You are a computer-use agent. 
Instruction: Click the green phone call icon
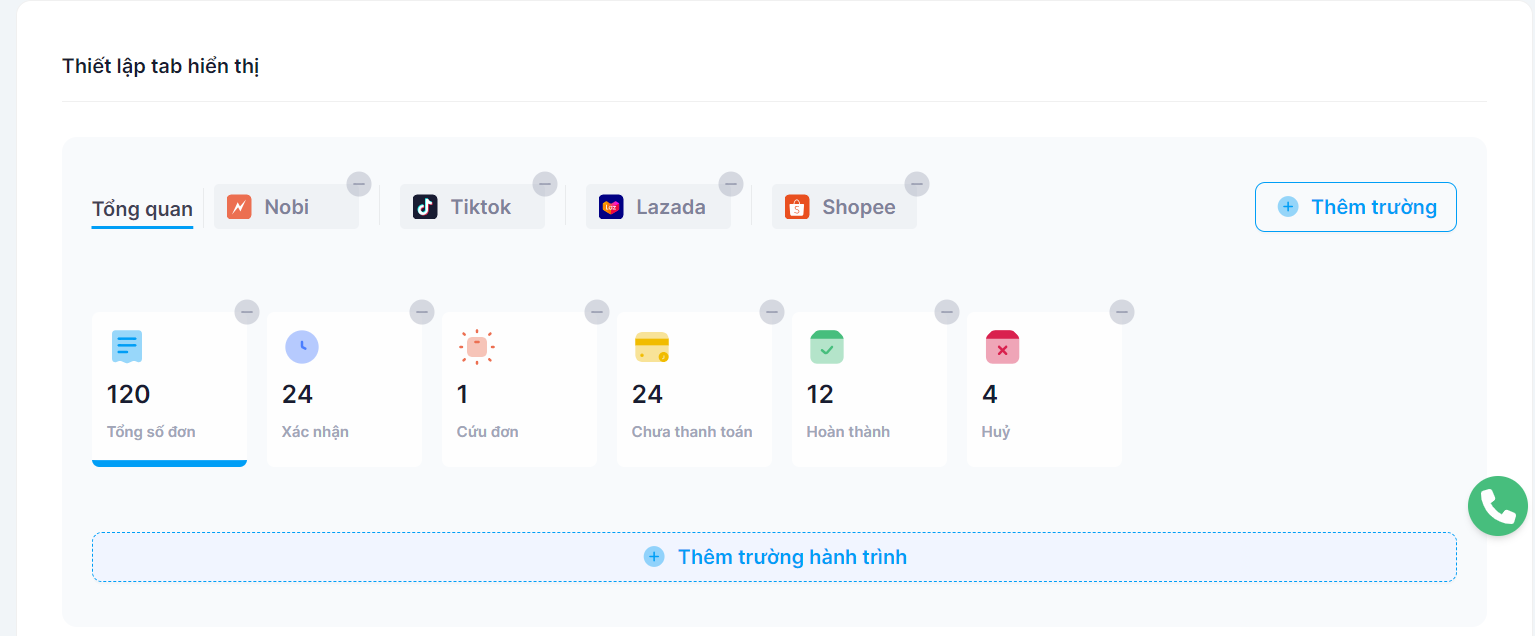[x=1497, y=506]
